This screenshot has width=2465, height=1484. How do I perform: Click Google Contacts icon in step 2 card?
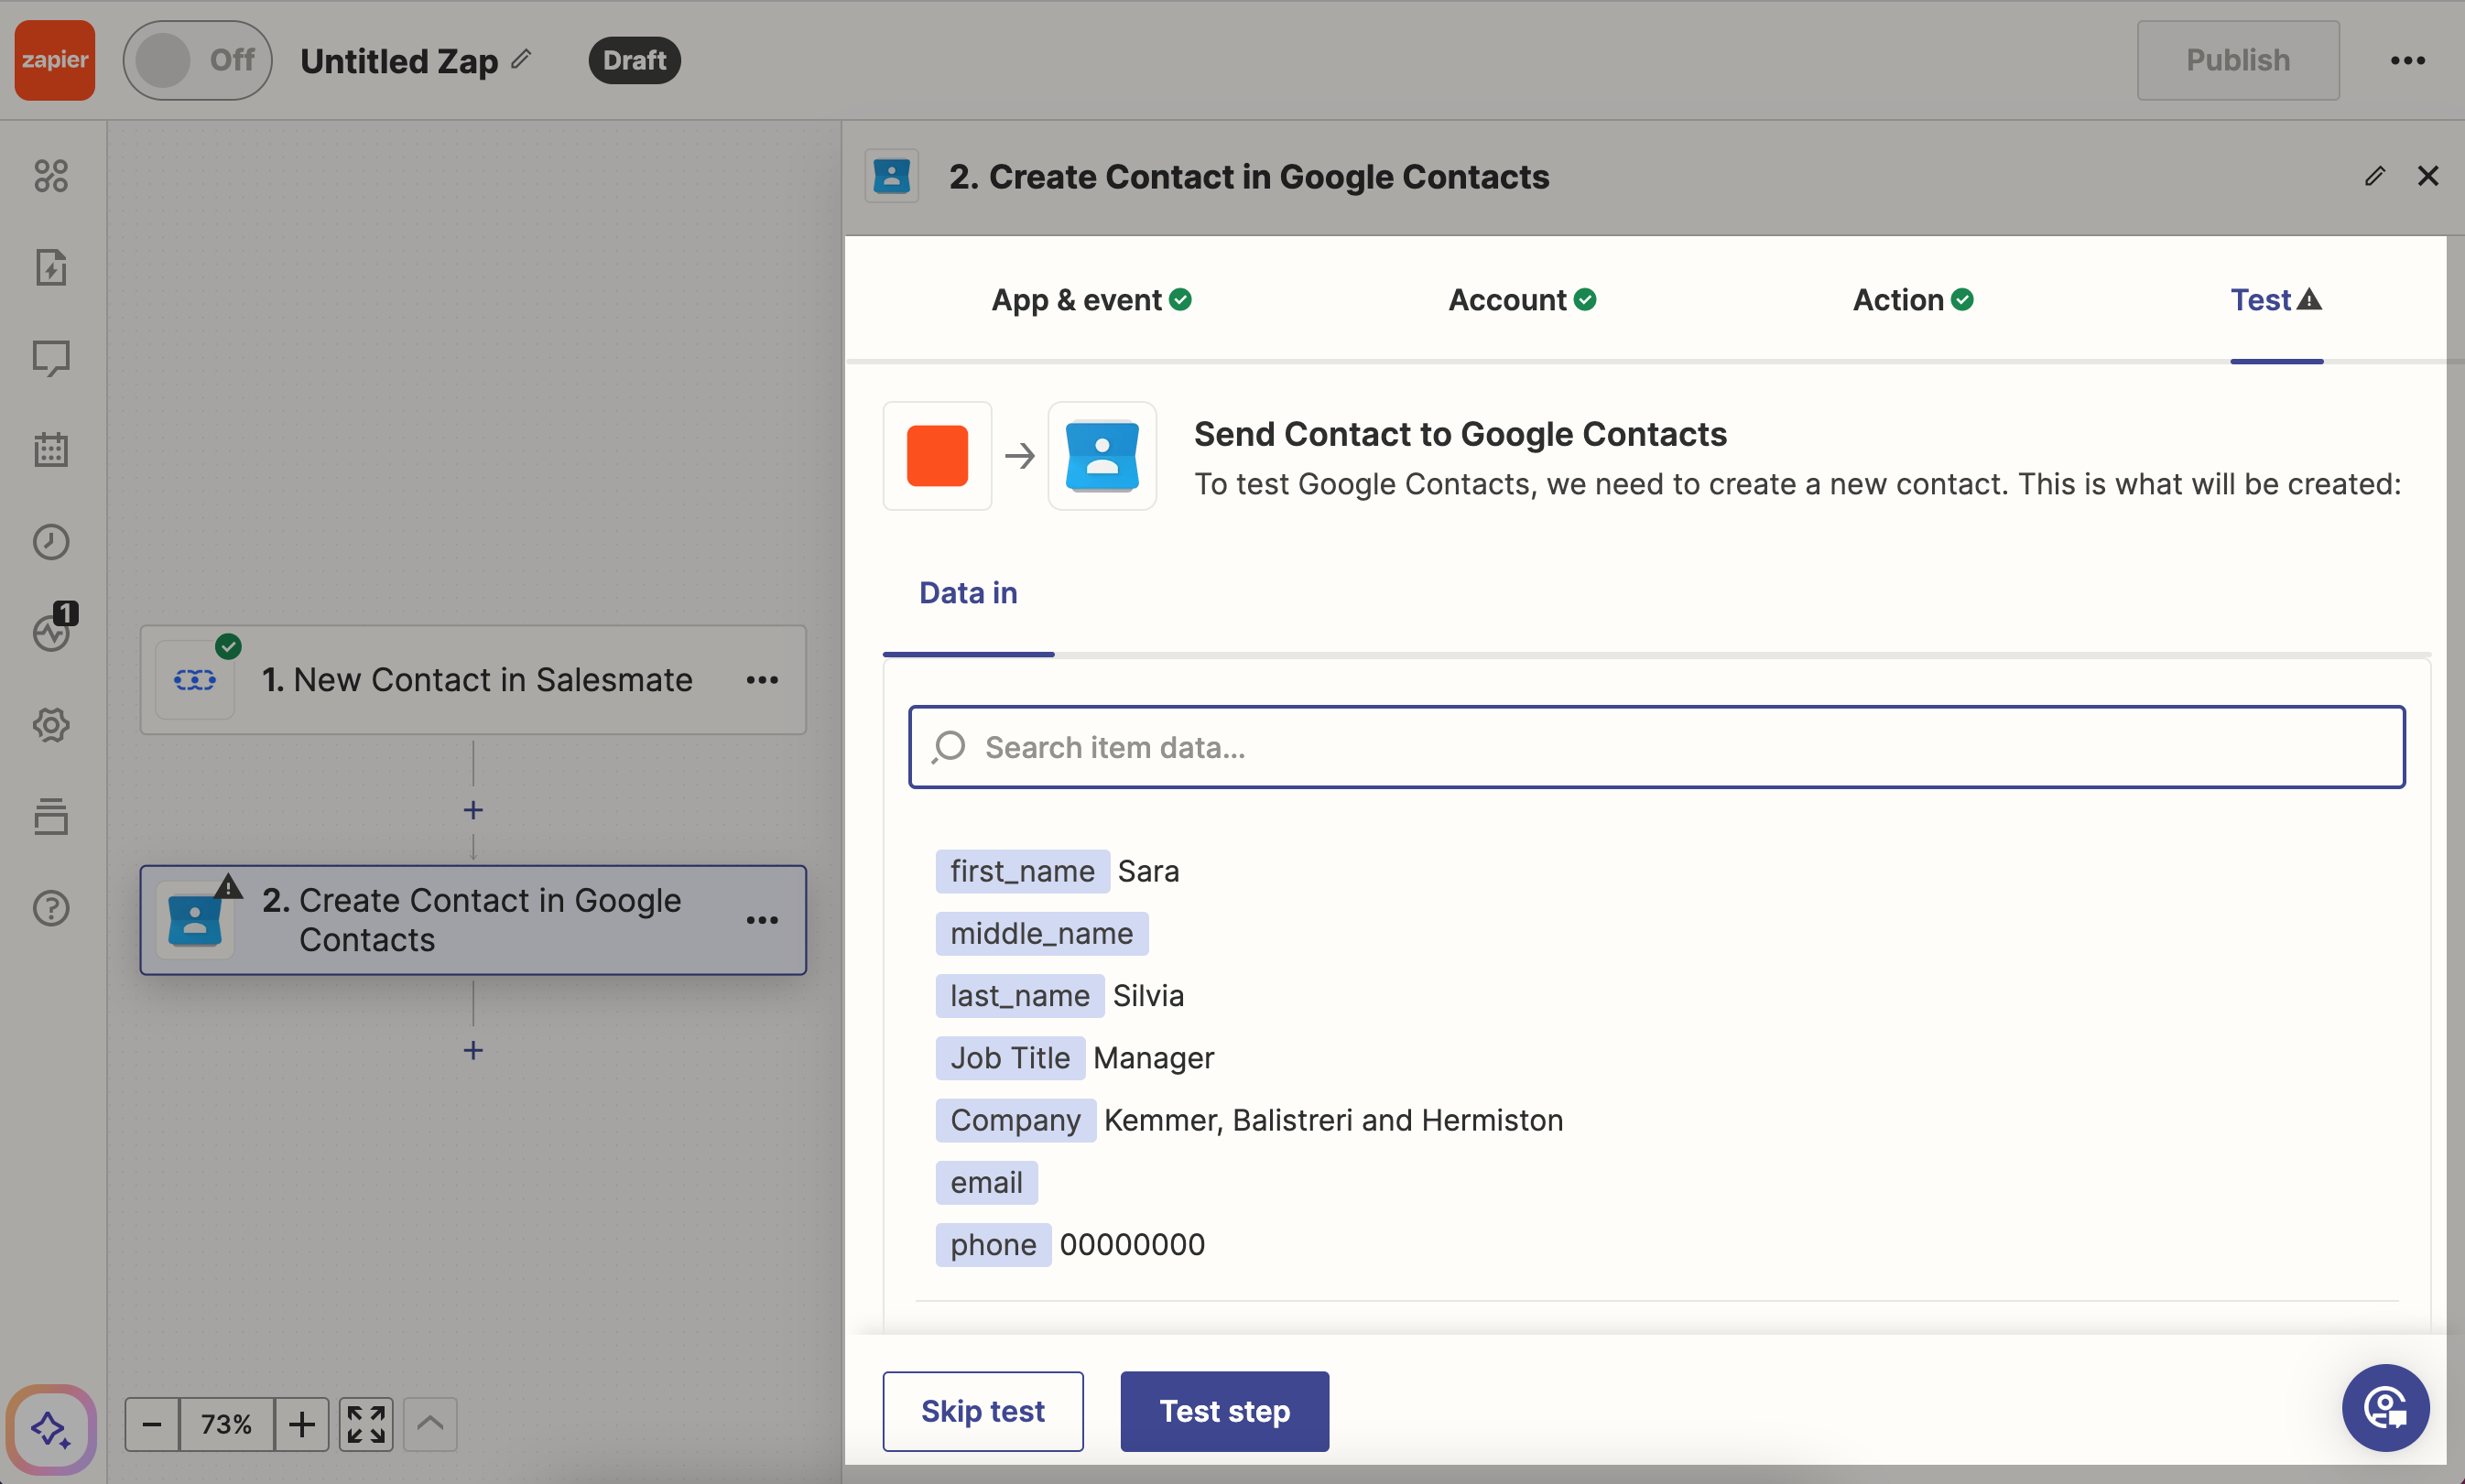pyautogui.click(x=195, y=920)
